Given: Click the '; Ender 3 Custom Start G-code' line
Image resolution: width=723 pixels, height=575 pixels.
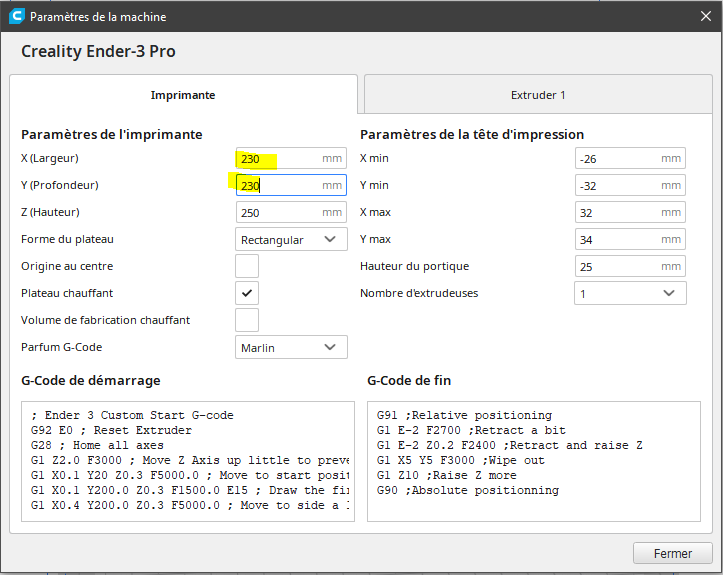Looking at the screenshot, I should coord(132,415).
